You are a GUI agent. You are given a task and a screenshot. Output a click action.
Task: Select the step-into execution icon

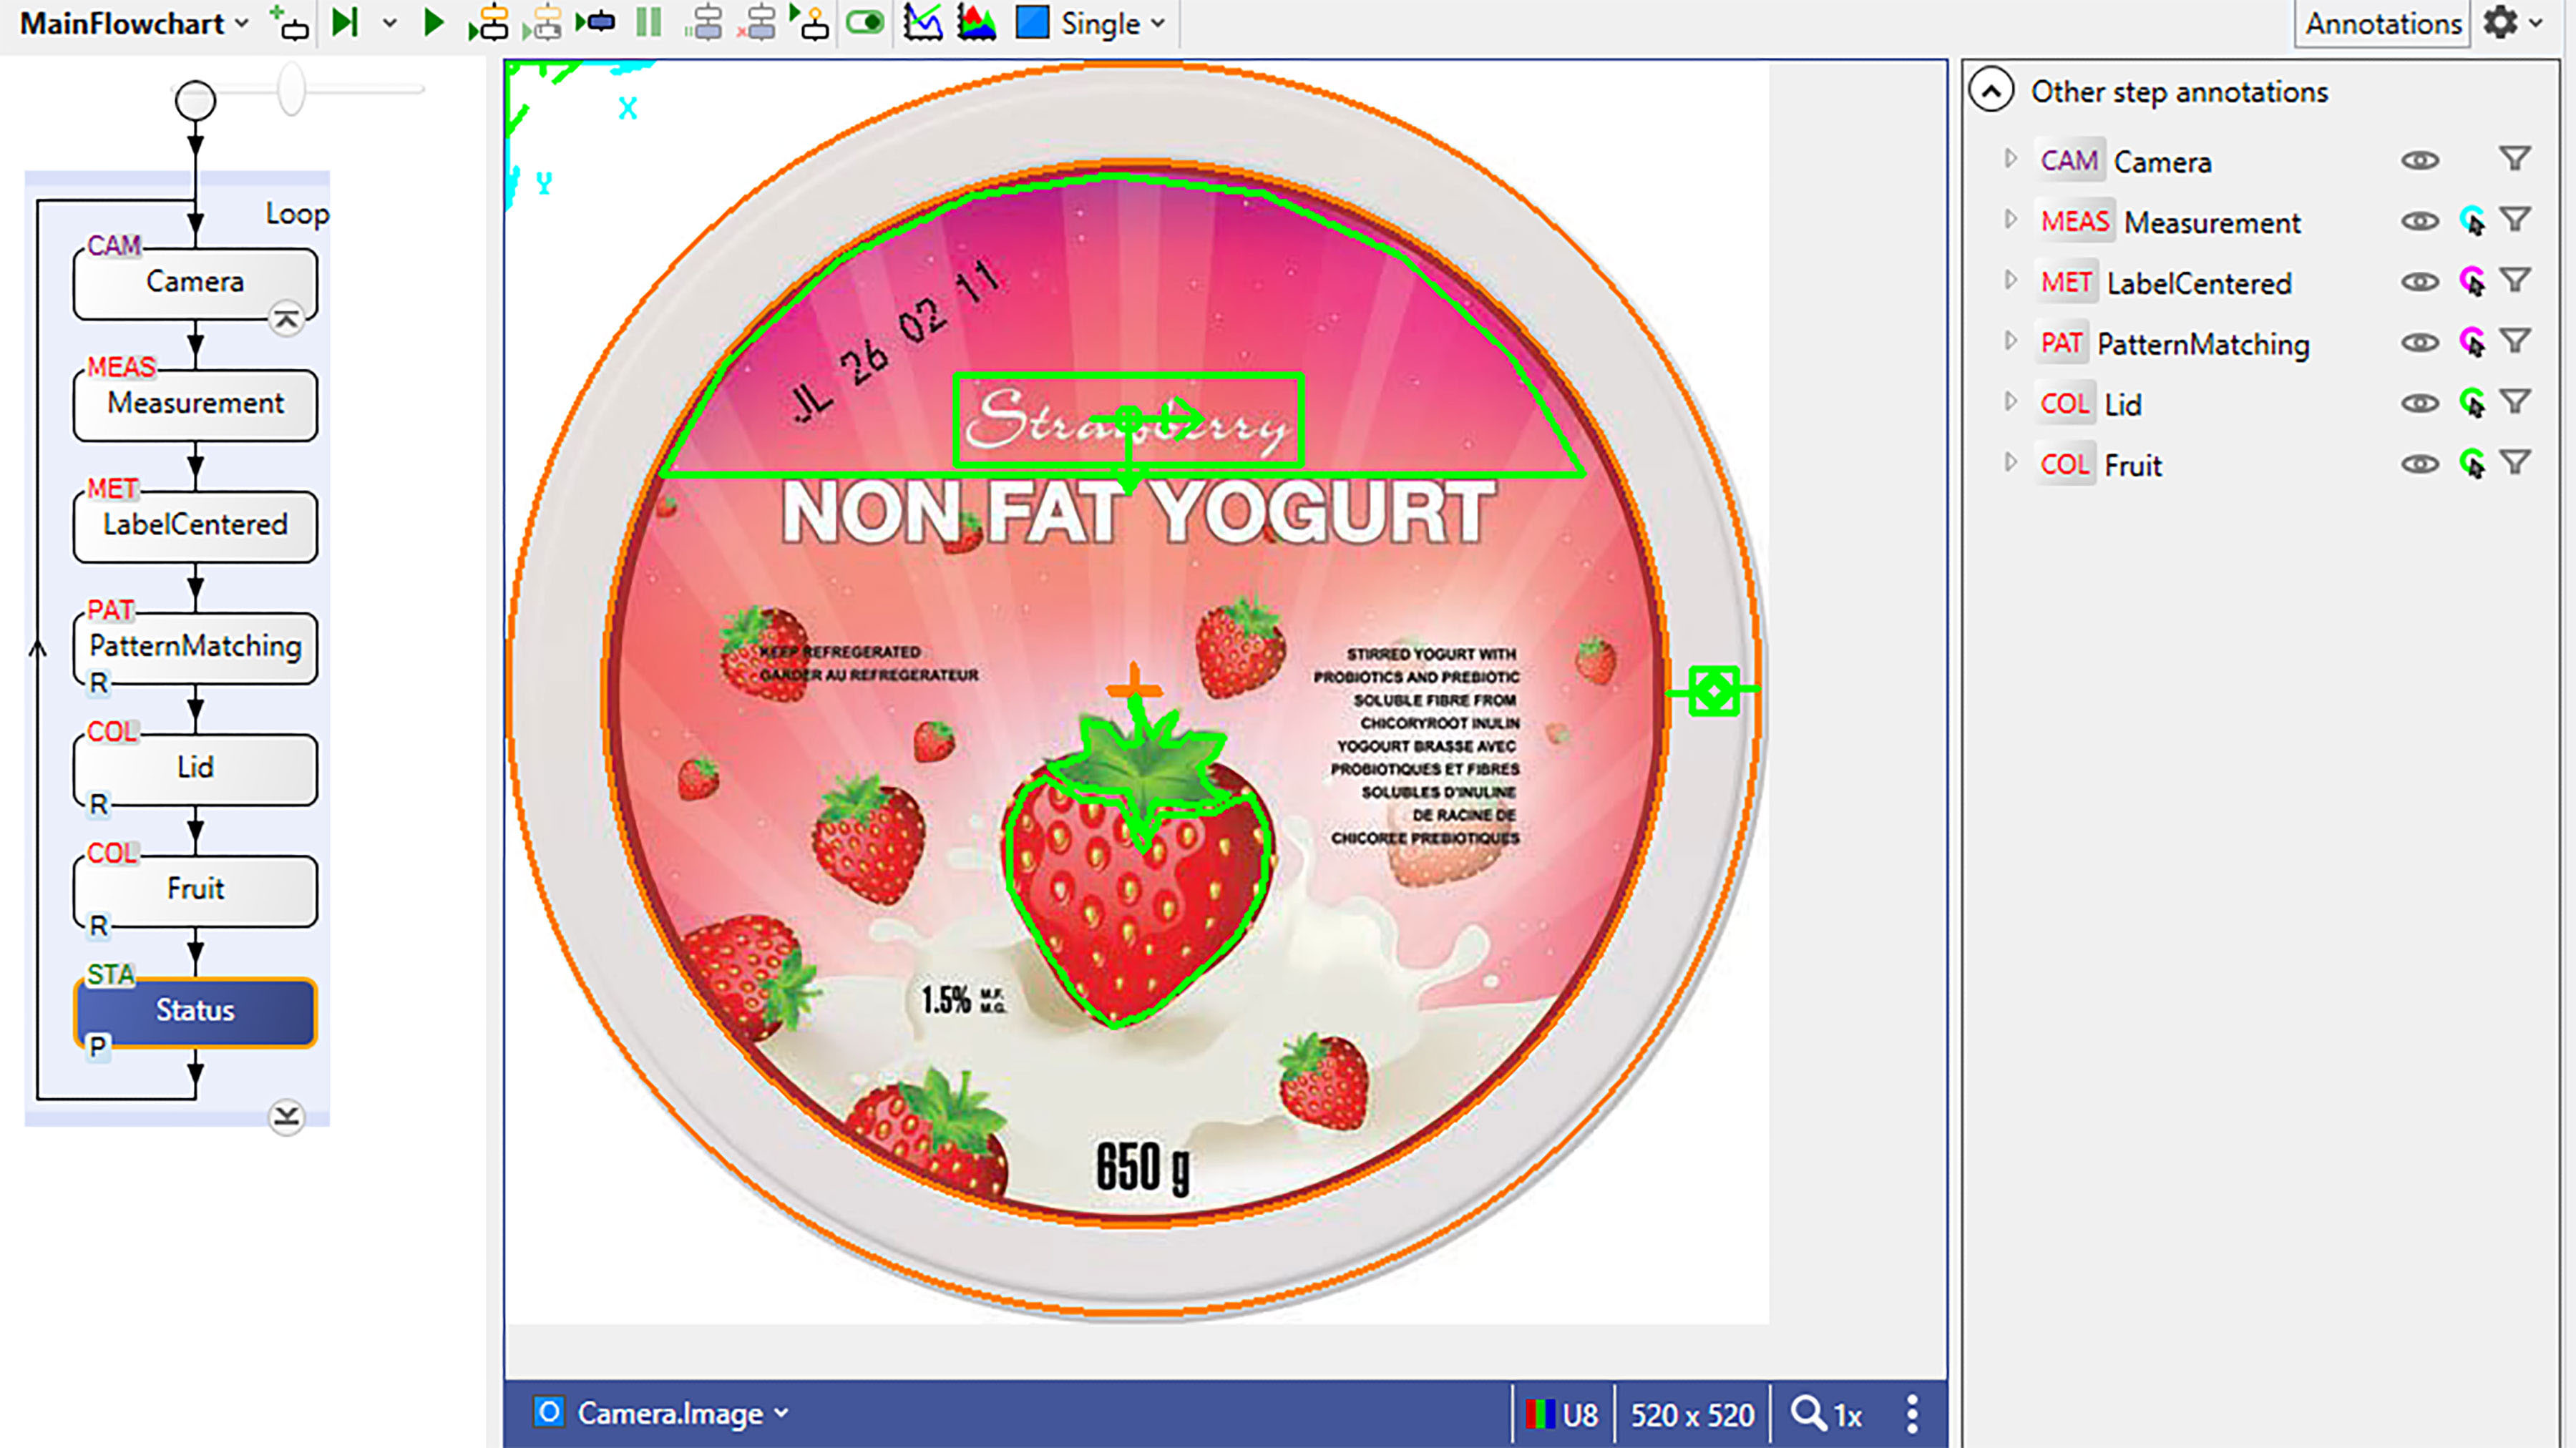tap(492, 23)
